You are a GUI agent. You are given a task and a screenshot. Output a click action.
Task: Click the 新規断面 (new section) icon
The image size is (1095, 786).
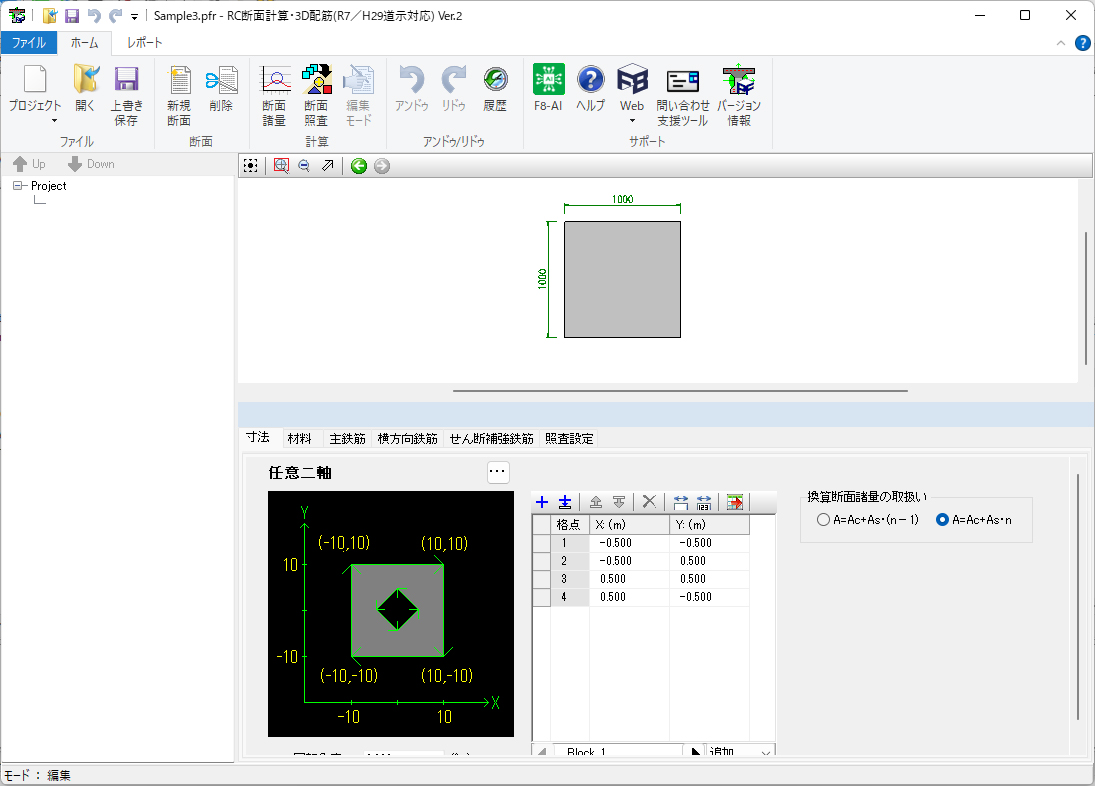pyautogui.click(x=179, y=94)
